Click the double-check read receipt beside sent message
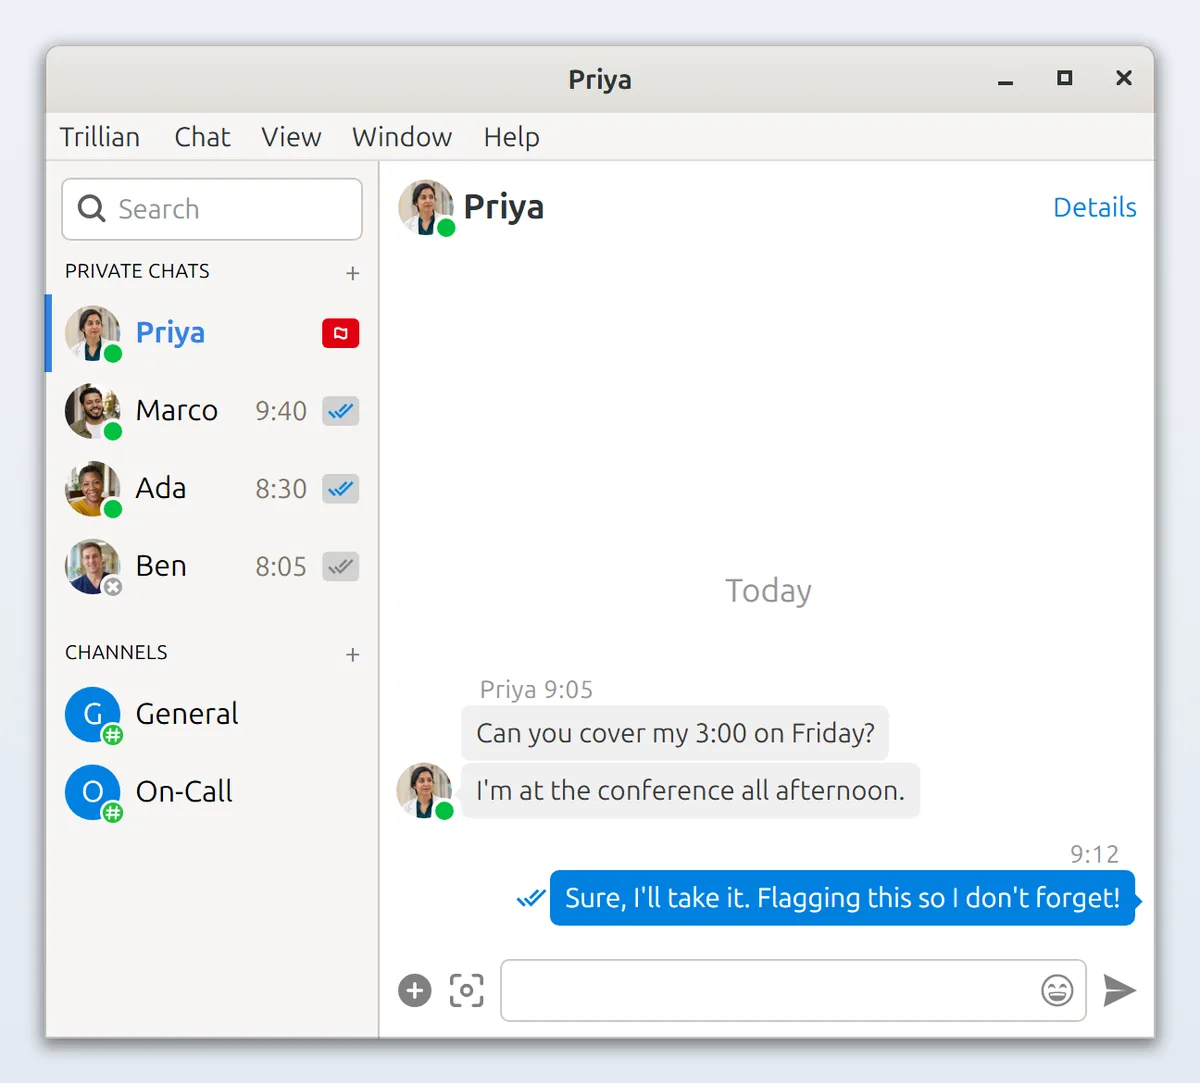Screen dimensions: 1200x1083 tap(530, 898)
